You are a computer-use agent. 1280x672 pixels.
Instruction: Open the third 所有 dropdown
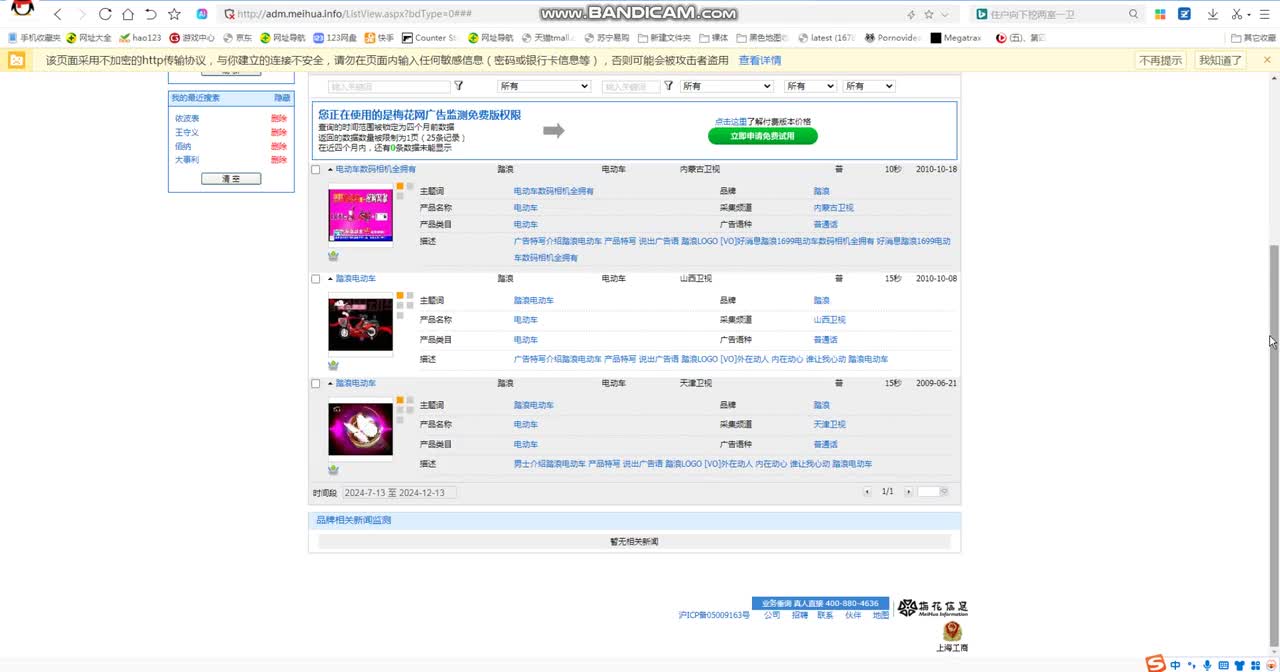pos(809,86)
